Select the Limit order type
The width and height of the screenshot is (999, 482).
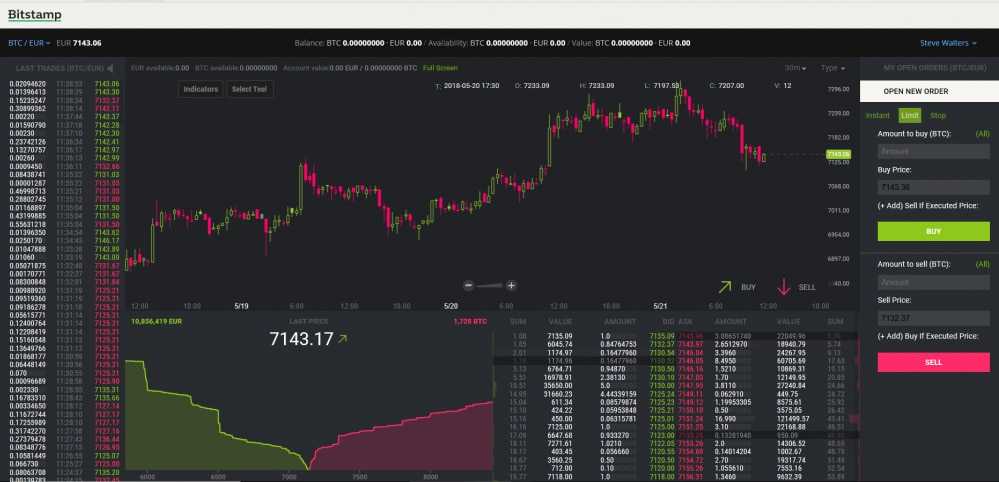coord(909,116)
